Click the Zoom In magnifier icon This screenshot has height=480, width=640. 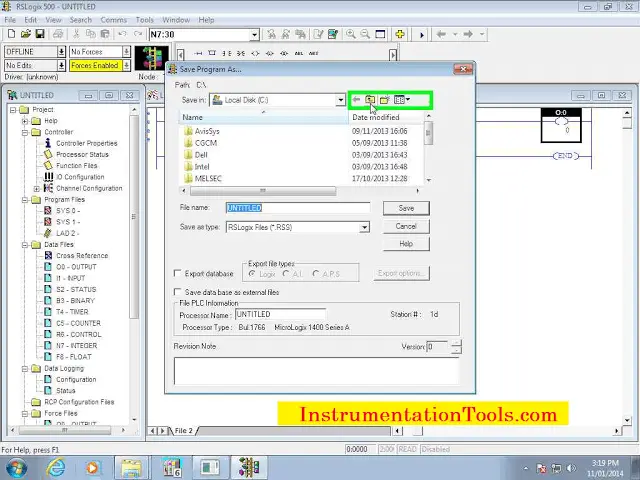coord(351,34)
